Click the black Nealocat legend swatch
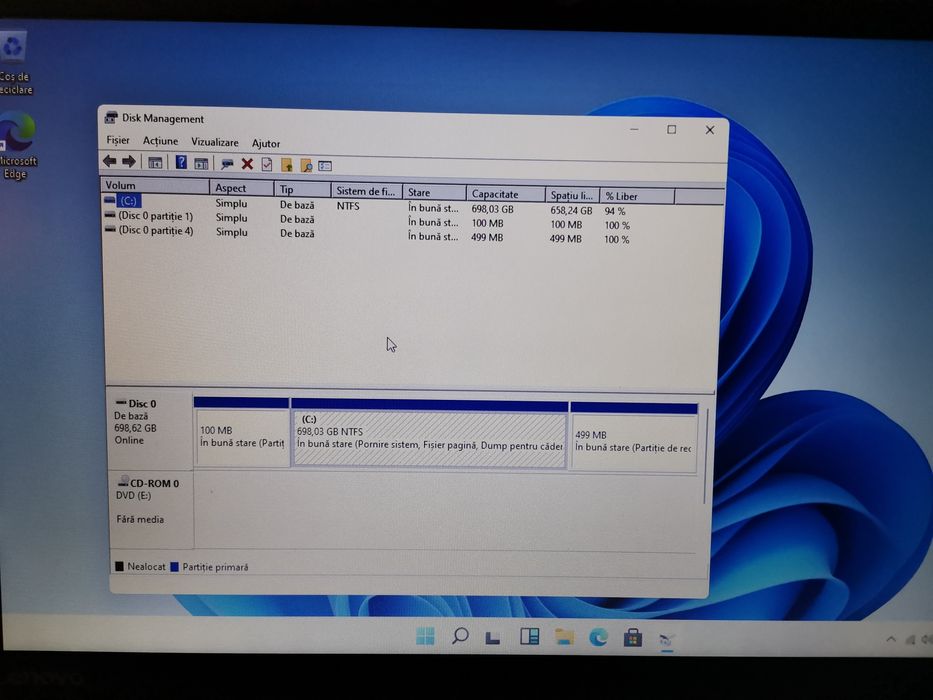Image resolution: width=933 pixels, height=700 pixels. pos(120,566)
